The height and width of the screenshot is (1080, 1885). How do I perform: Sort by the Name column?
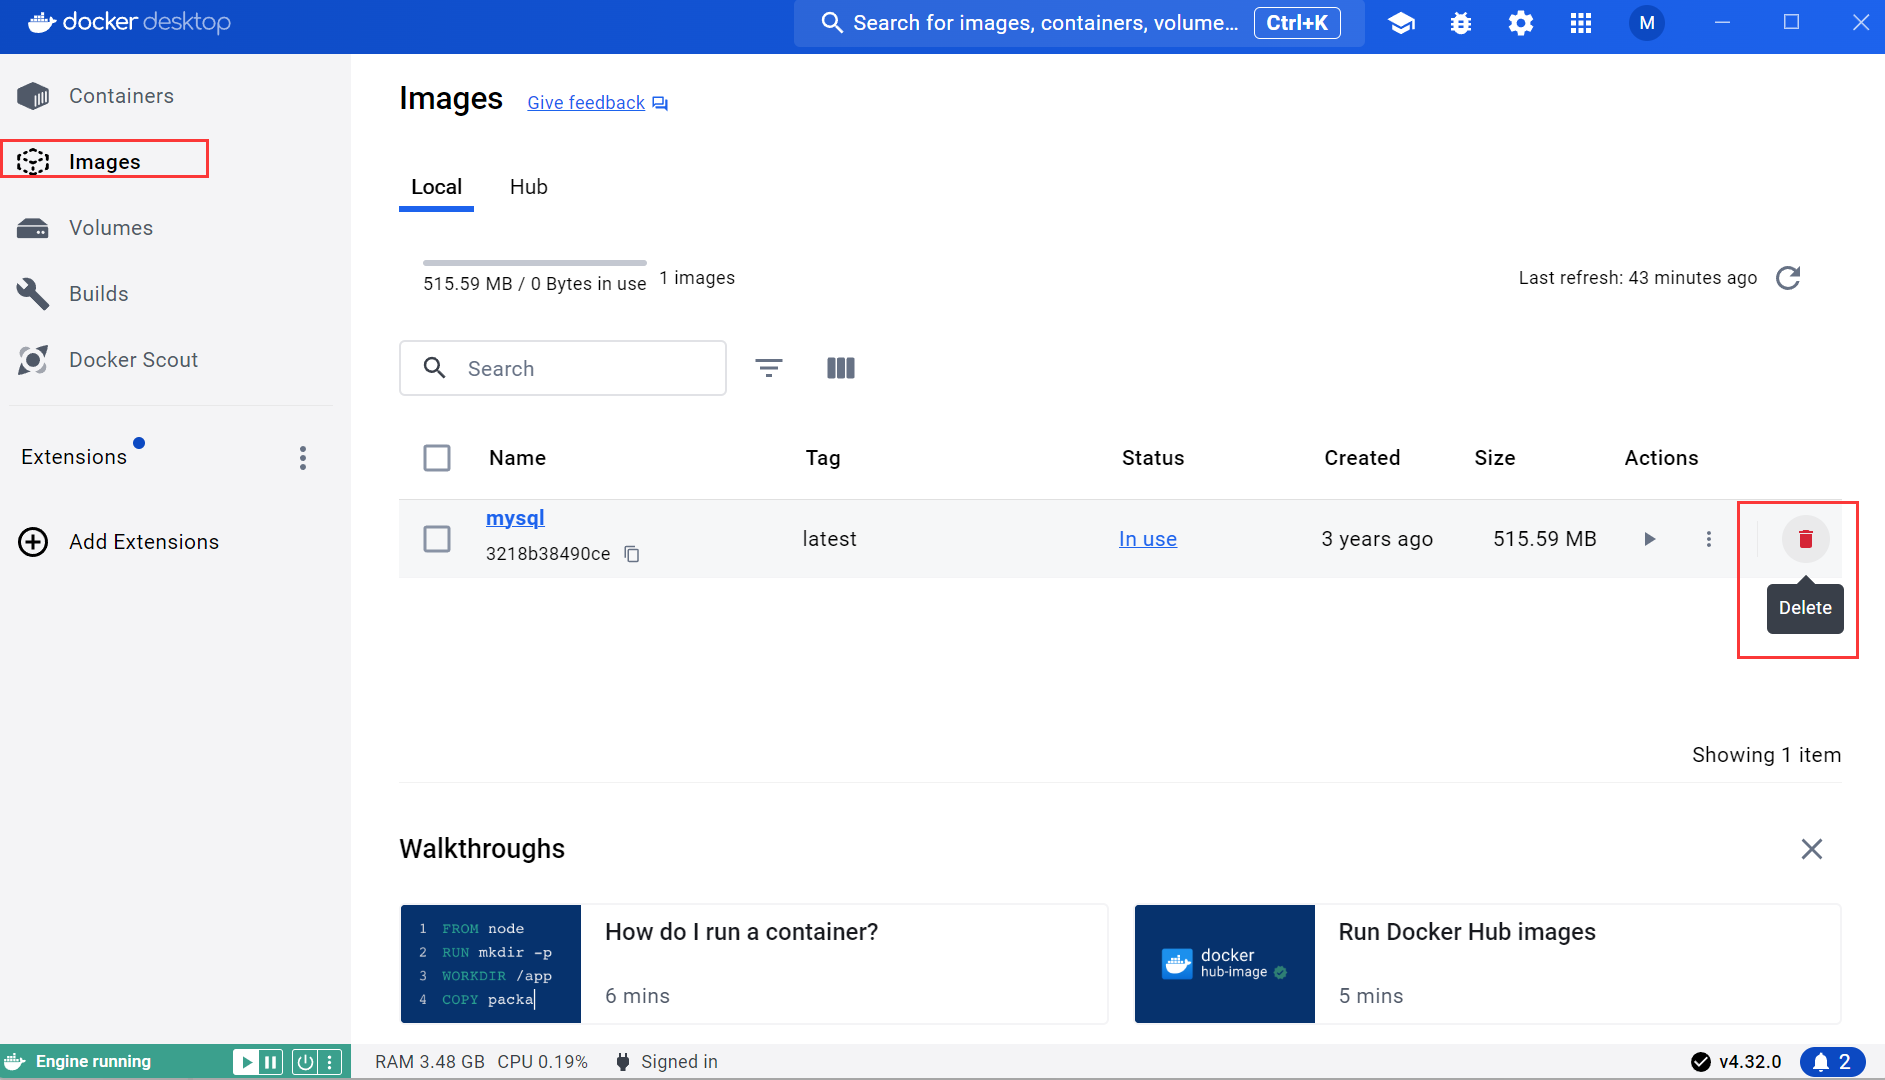coord(517,458)
